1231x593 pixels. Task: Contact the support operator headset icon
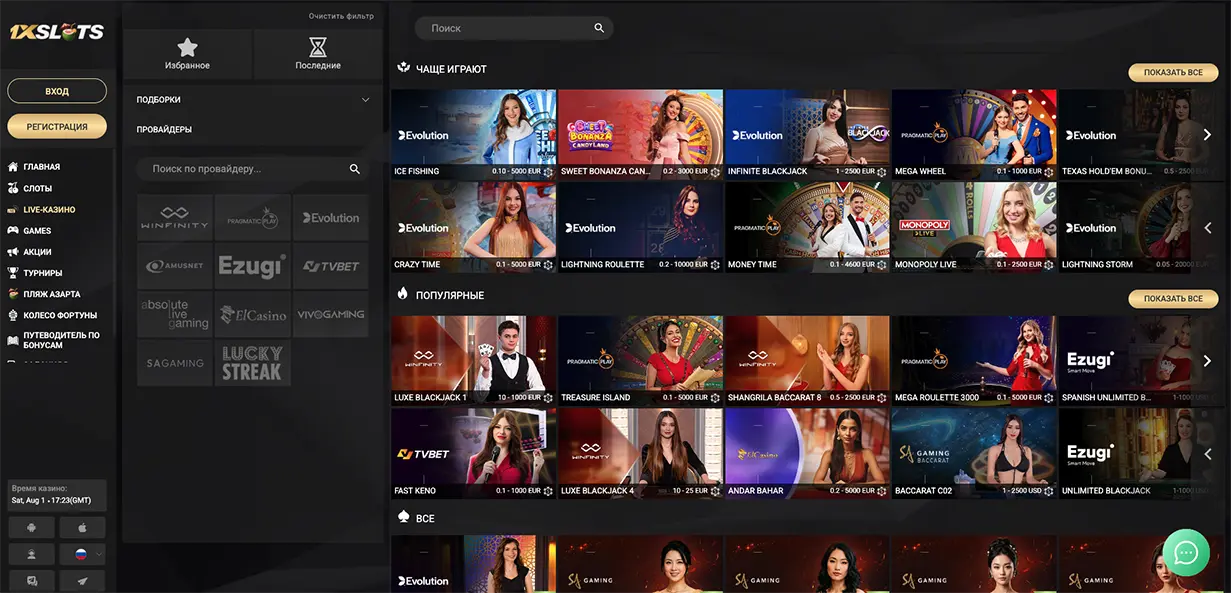point(32,553)
